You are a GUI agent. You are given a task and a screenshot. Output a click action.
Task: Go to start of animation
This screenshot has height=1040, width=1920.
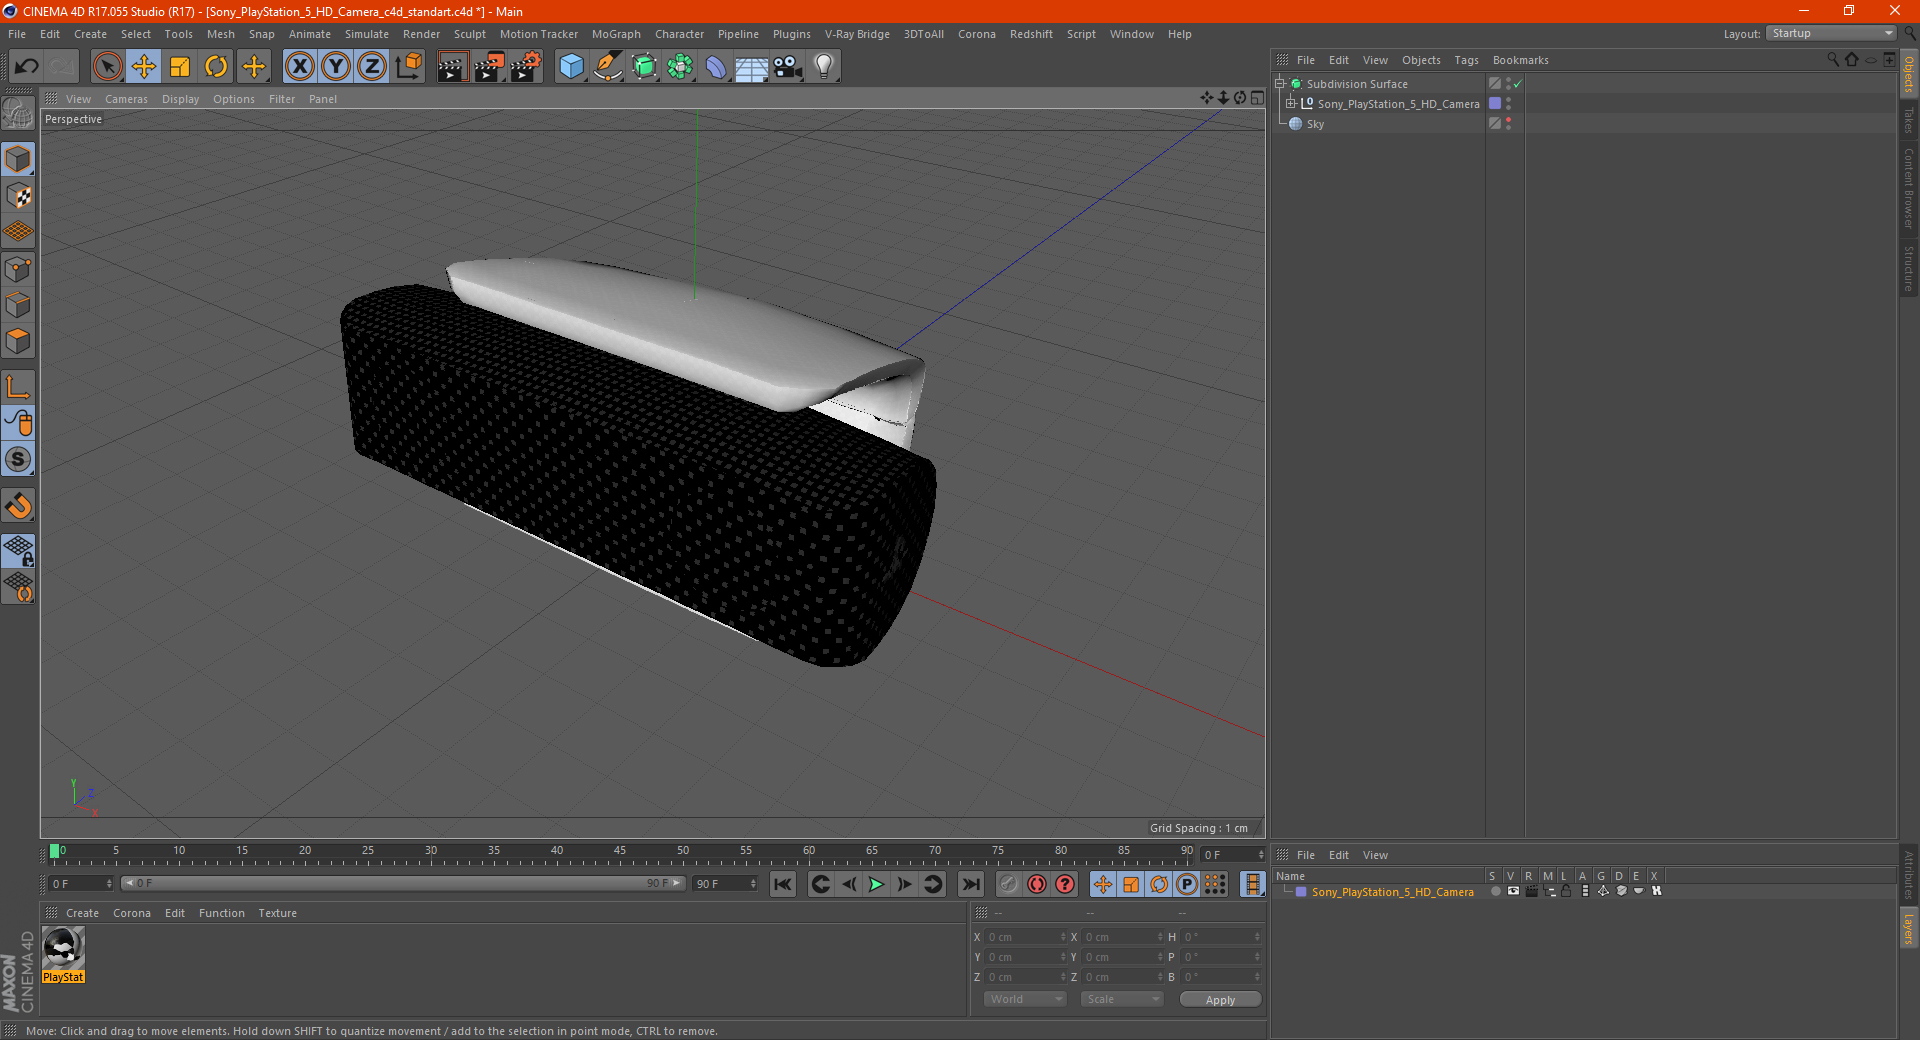(783, 884)
